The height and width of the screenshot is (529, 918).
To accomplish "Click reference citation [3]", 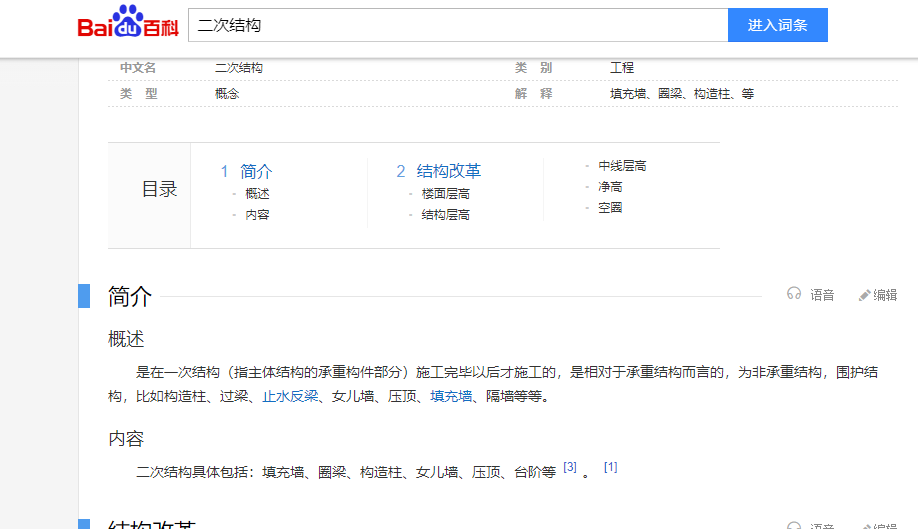I will point(570,467).
